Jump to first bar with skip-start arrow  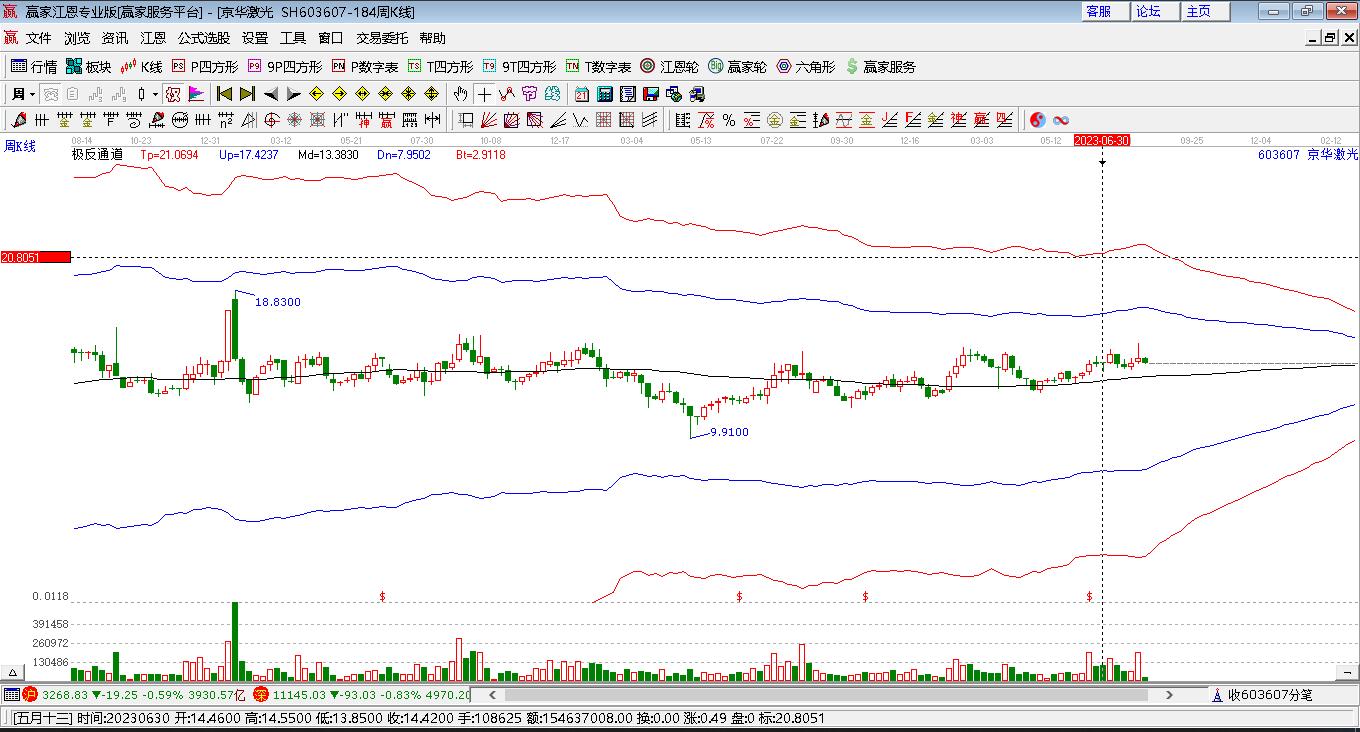(x=224, y=94)
